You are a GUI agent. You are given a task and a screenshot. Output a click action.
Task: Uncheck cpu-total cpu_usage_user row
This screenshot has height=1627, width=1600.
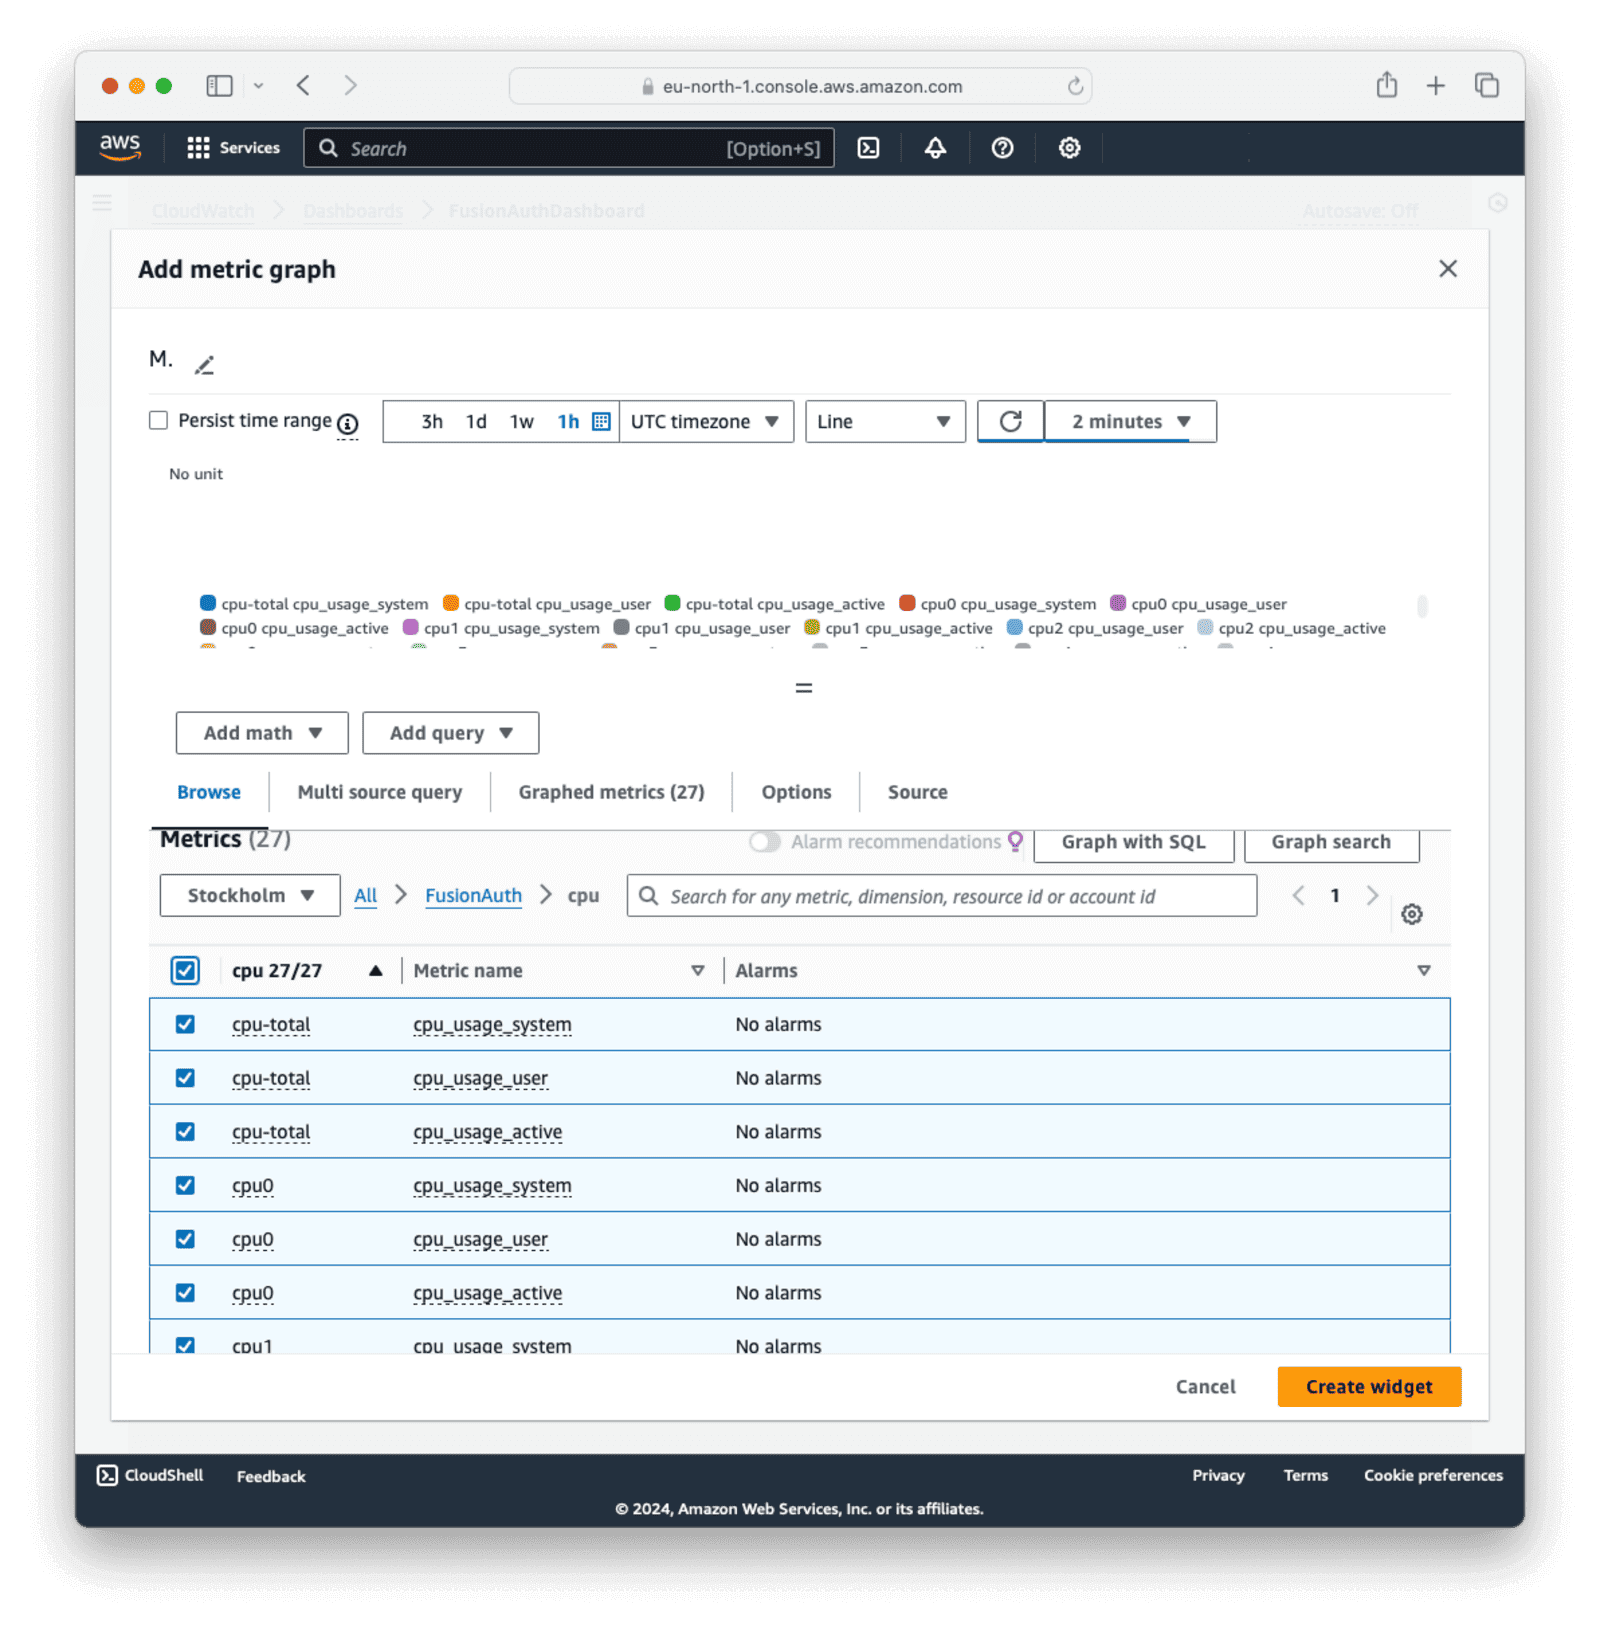click(185, 1078)
